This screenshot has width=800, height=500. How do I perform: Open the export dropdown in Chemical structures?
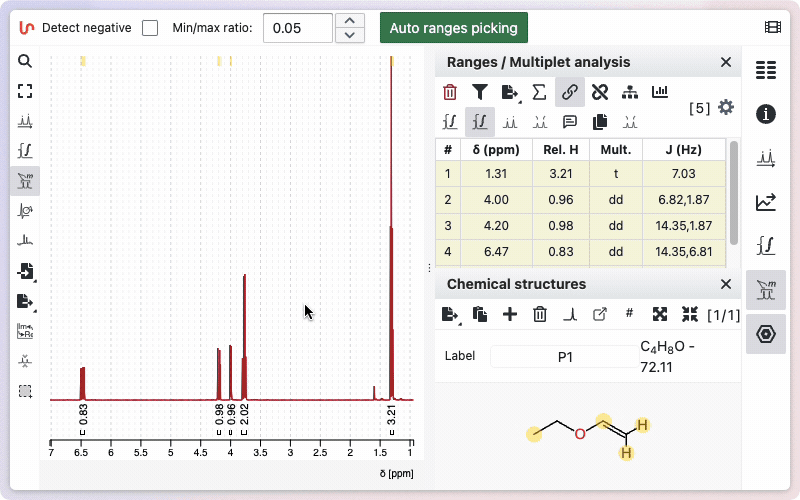(x=451, y=314)
